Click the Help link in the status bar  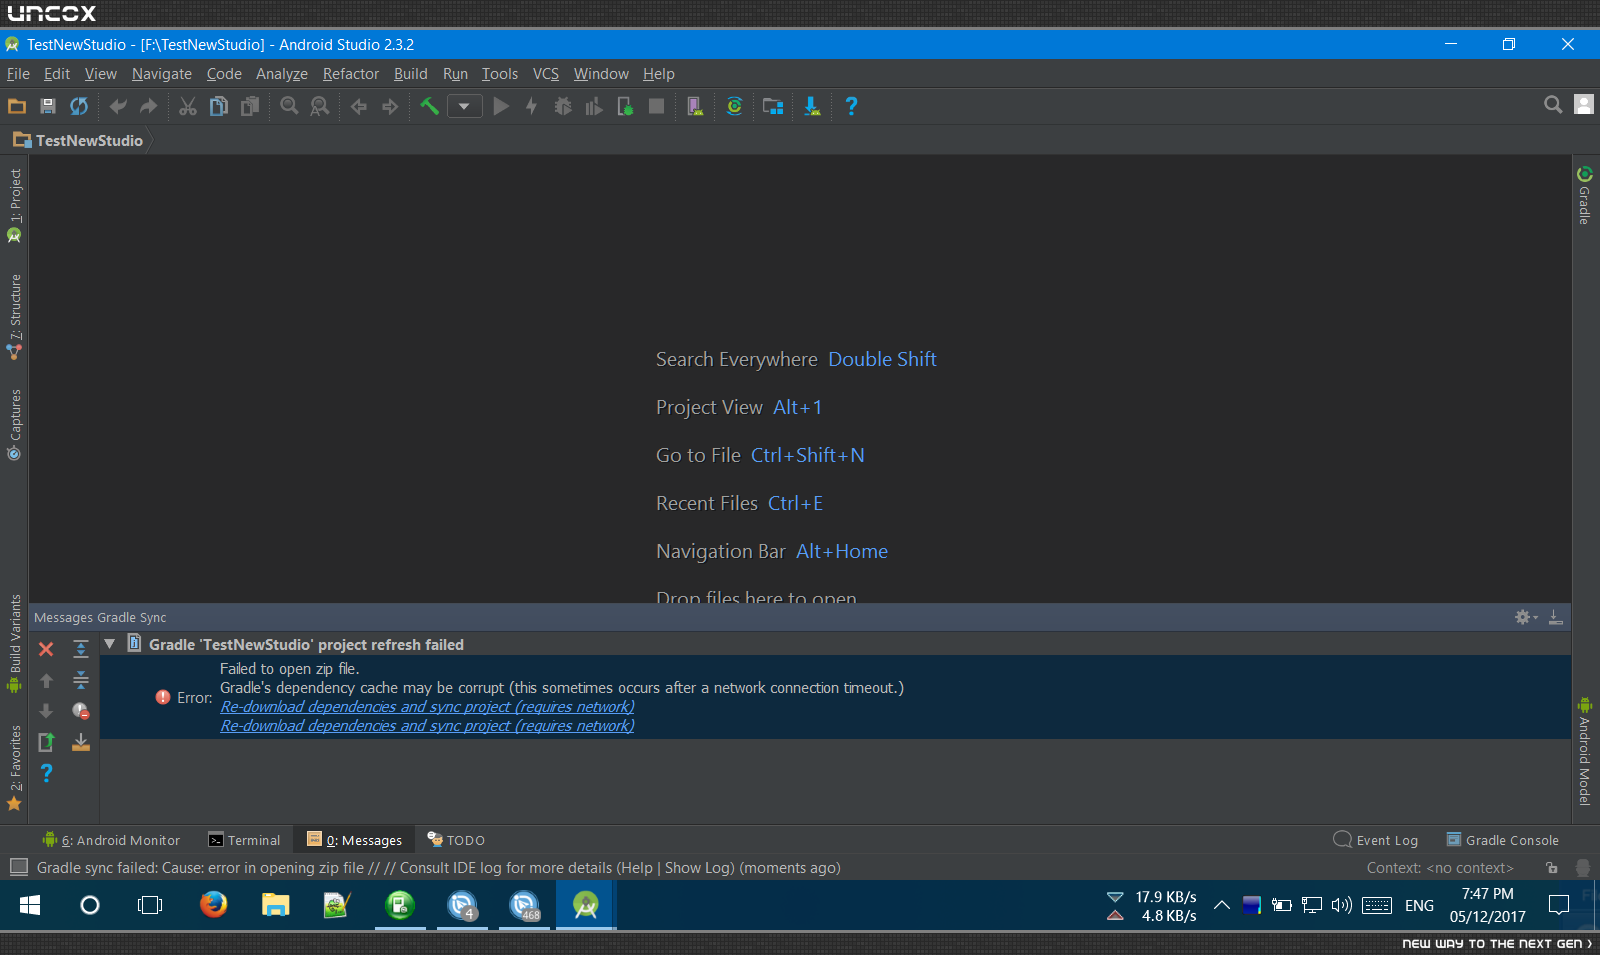(x=635, y=868)
